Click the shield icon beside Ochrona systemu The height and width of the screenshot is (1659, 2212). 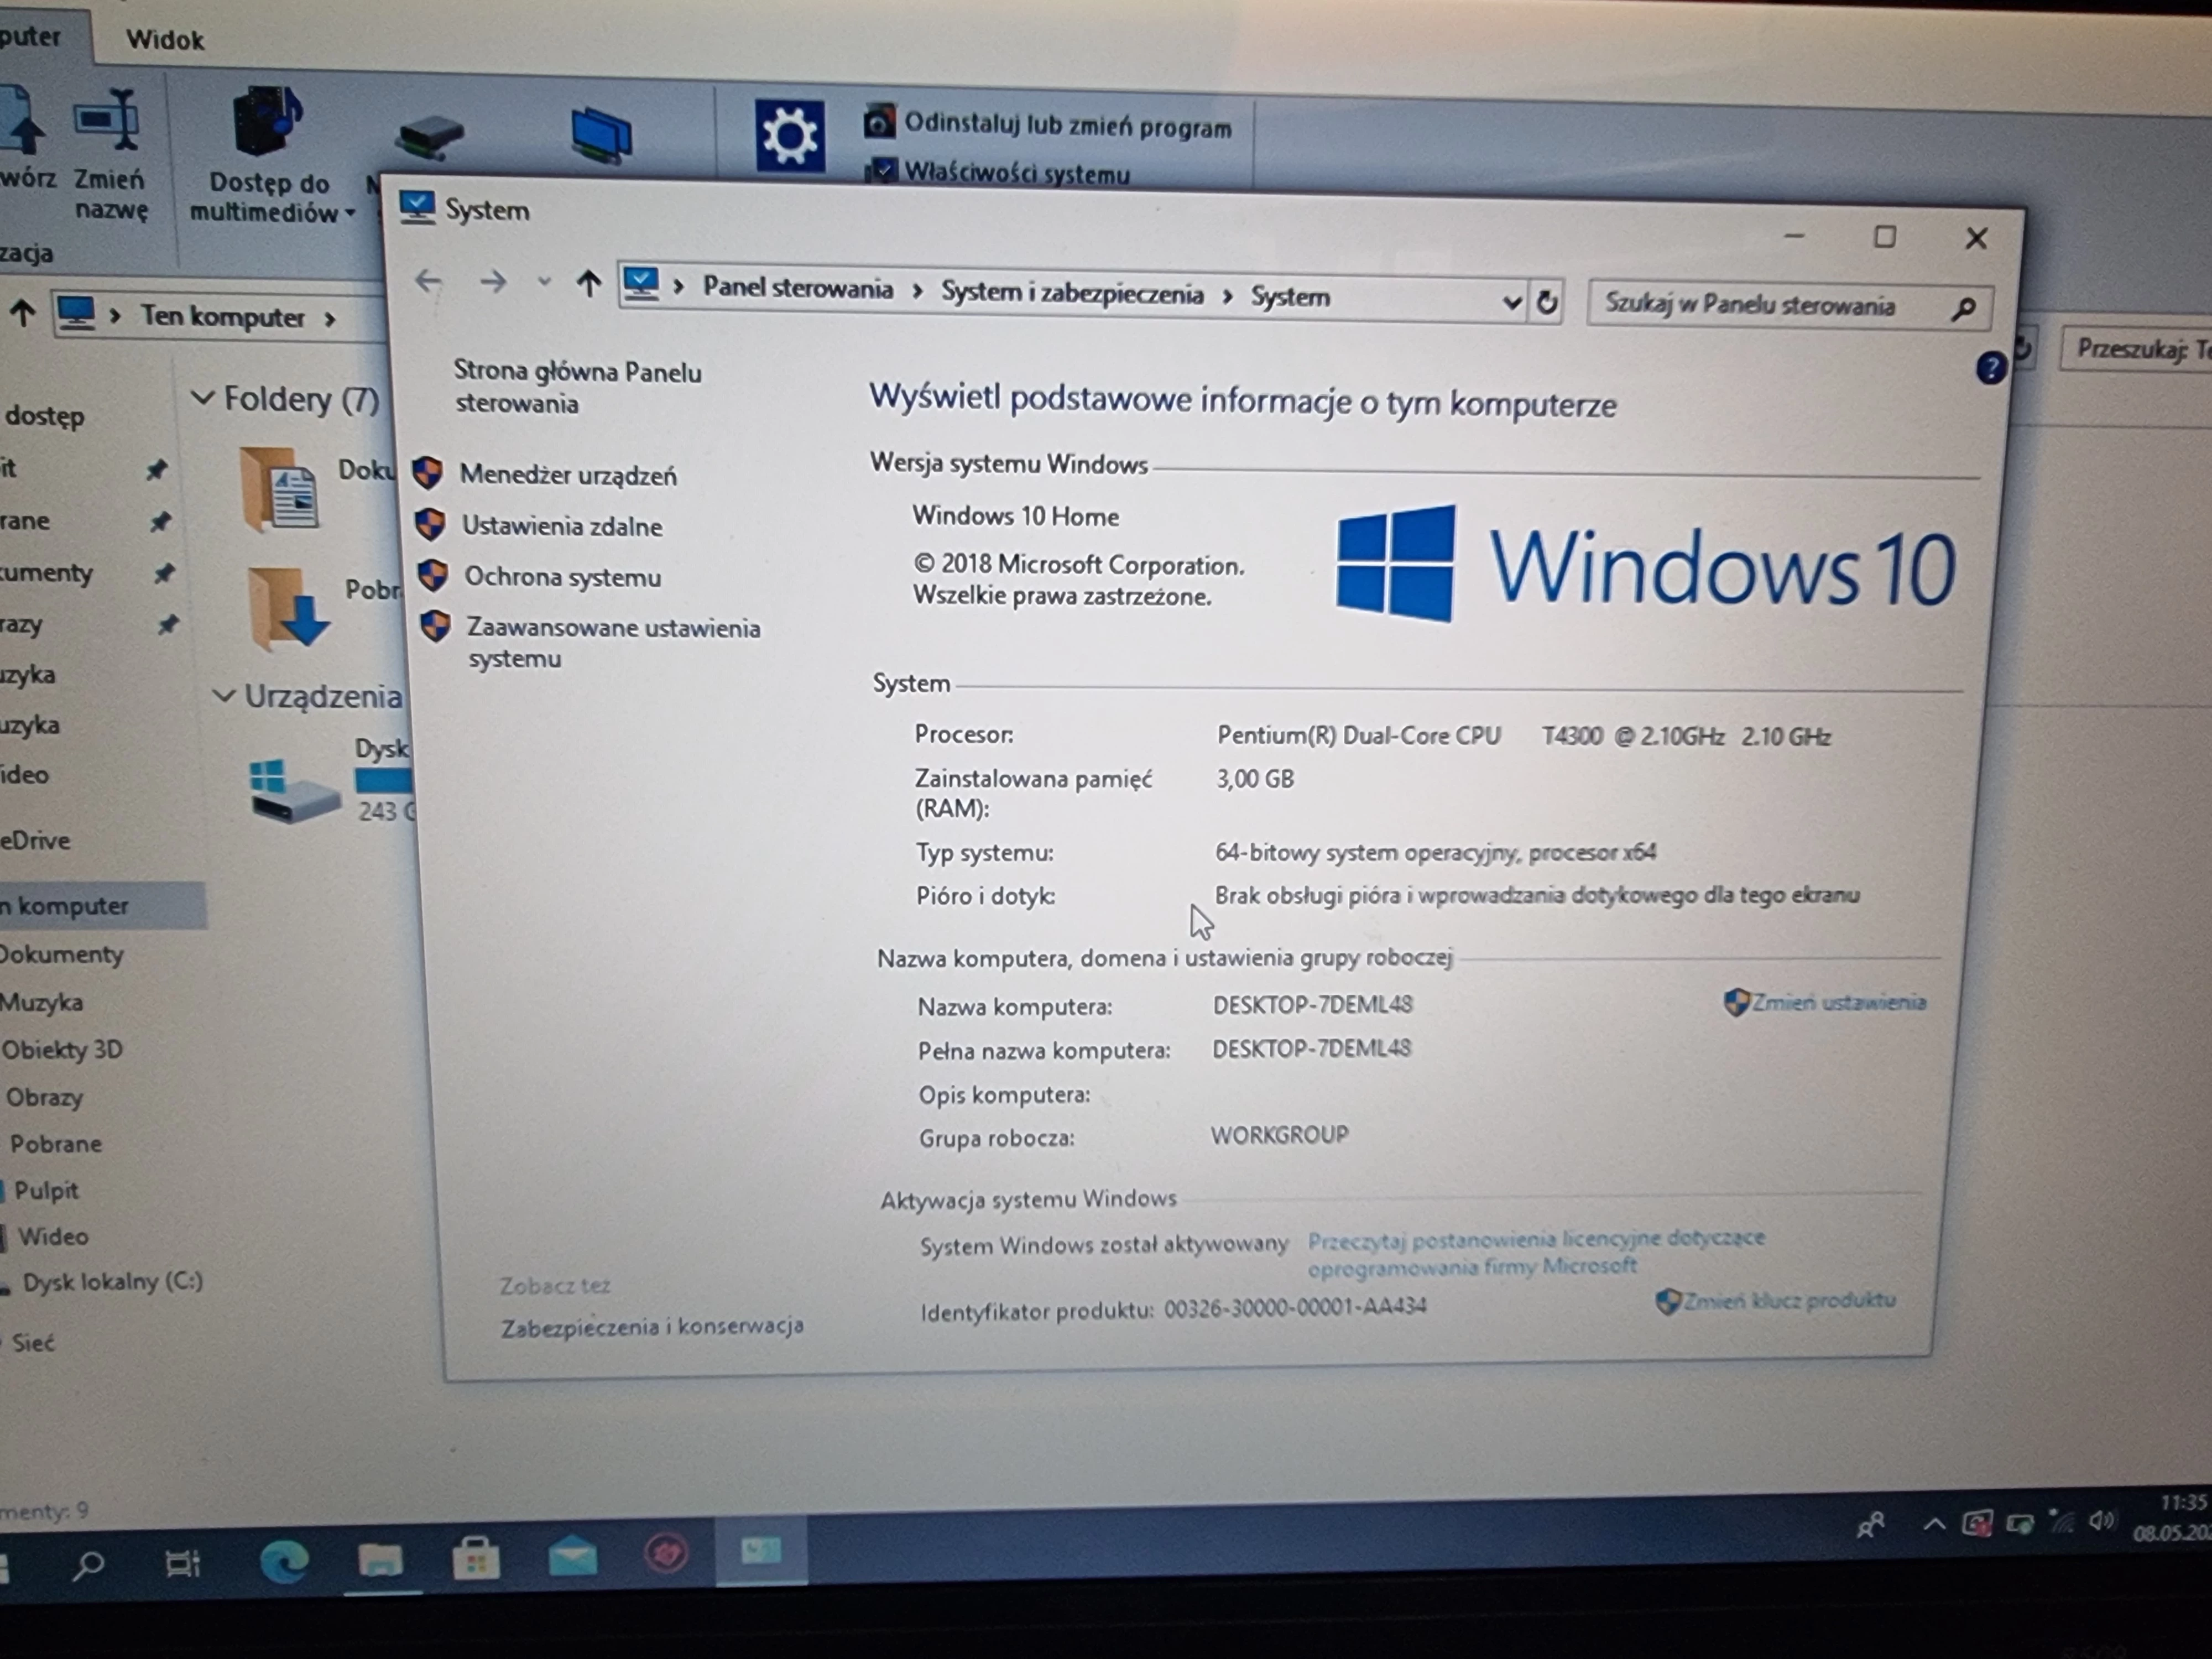tap(432, 575)
